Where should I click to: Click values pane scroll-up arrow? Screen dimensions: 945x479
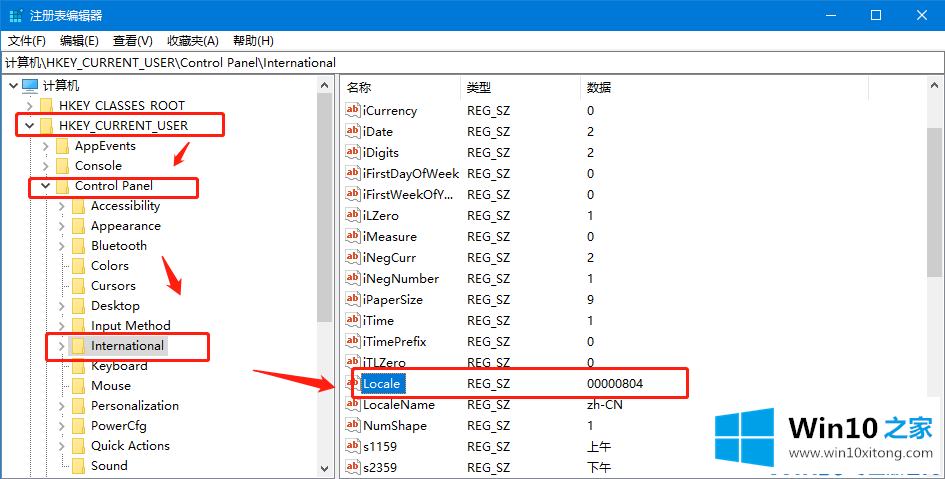(935, 86)
